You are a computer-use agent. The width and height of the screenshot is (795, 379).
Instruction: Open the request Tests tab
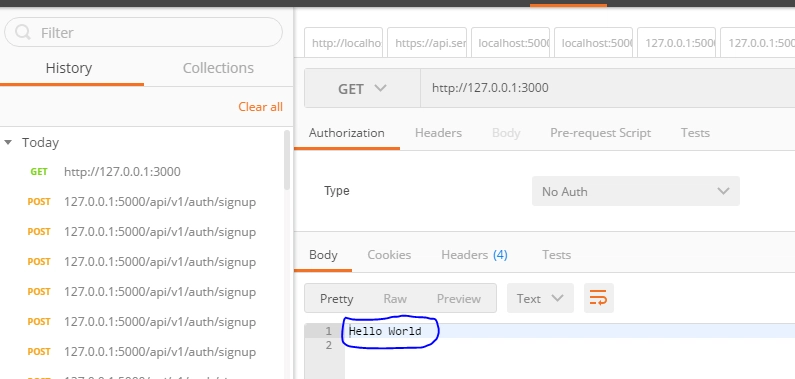point(695,133)
